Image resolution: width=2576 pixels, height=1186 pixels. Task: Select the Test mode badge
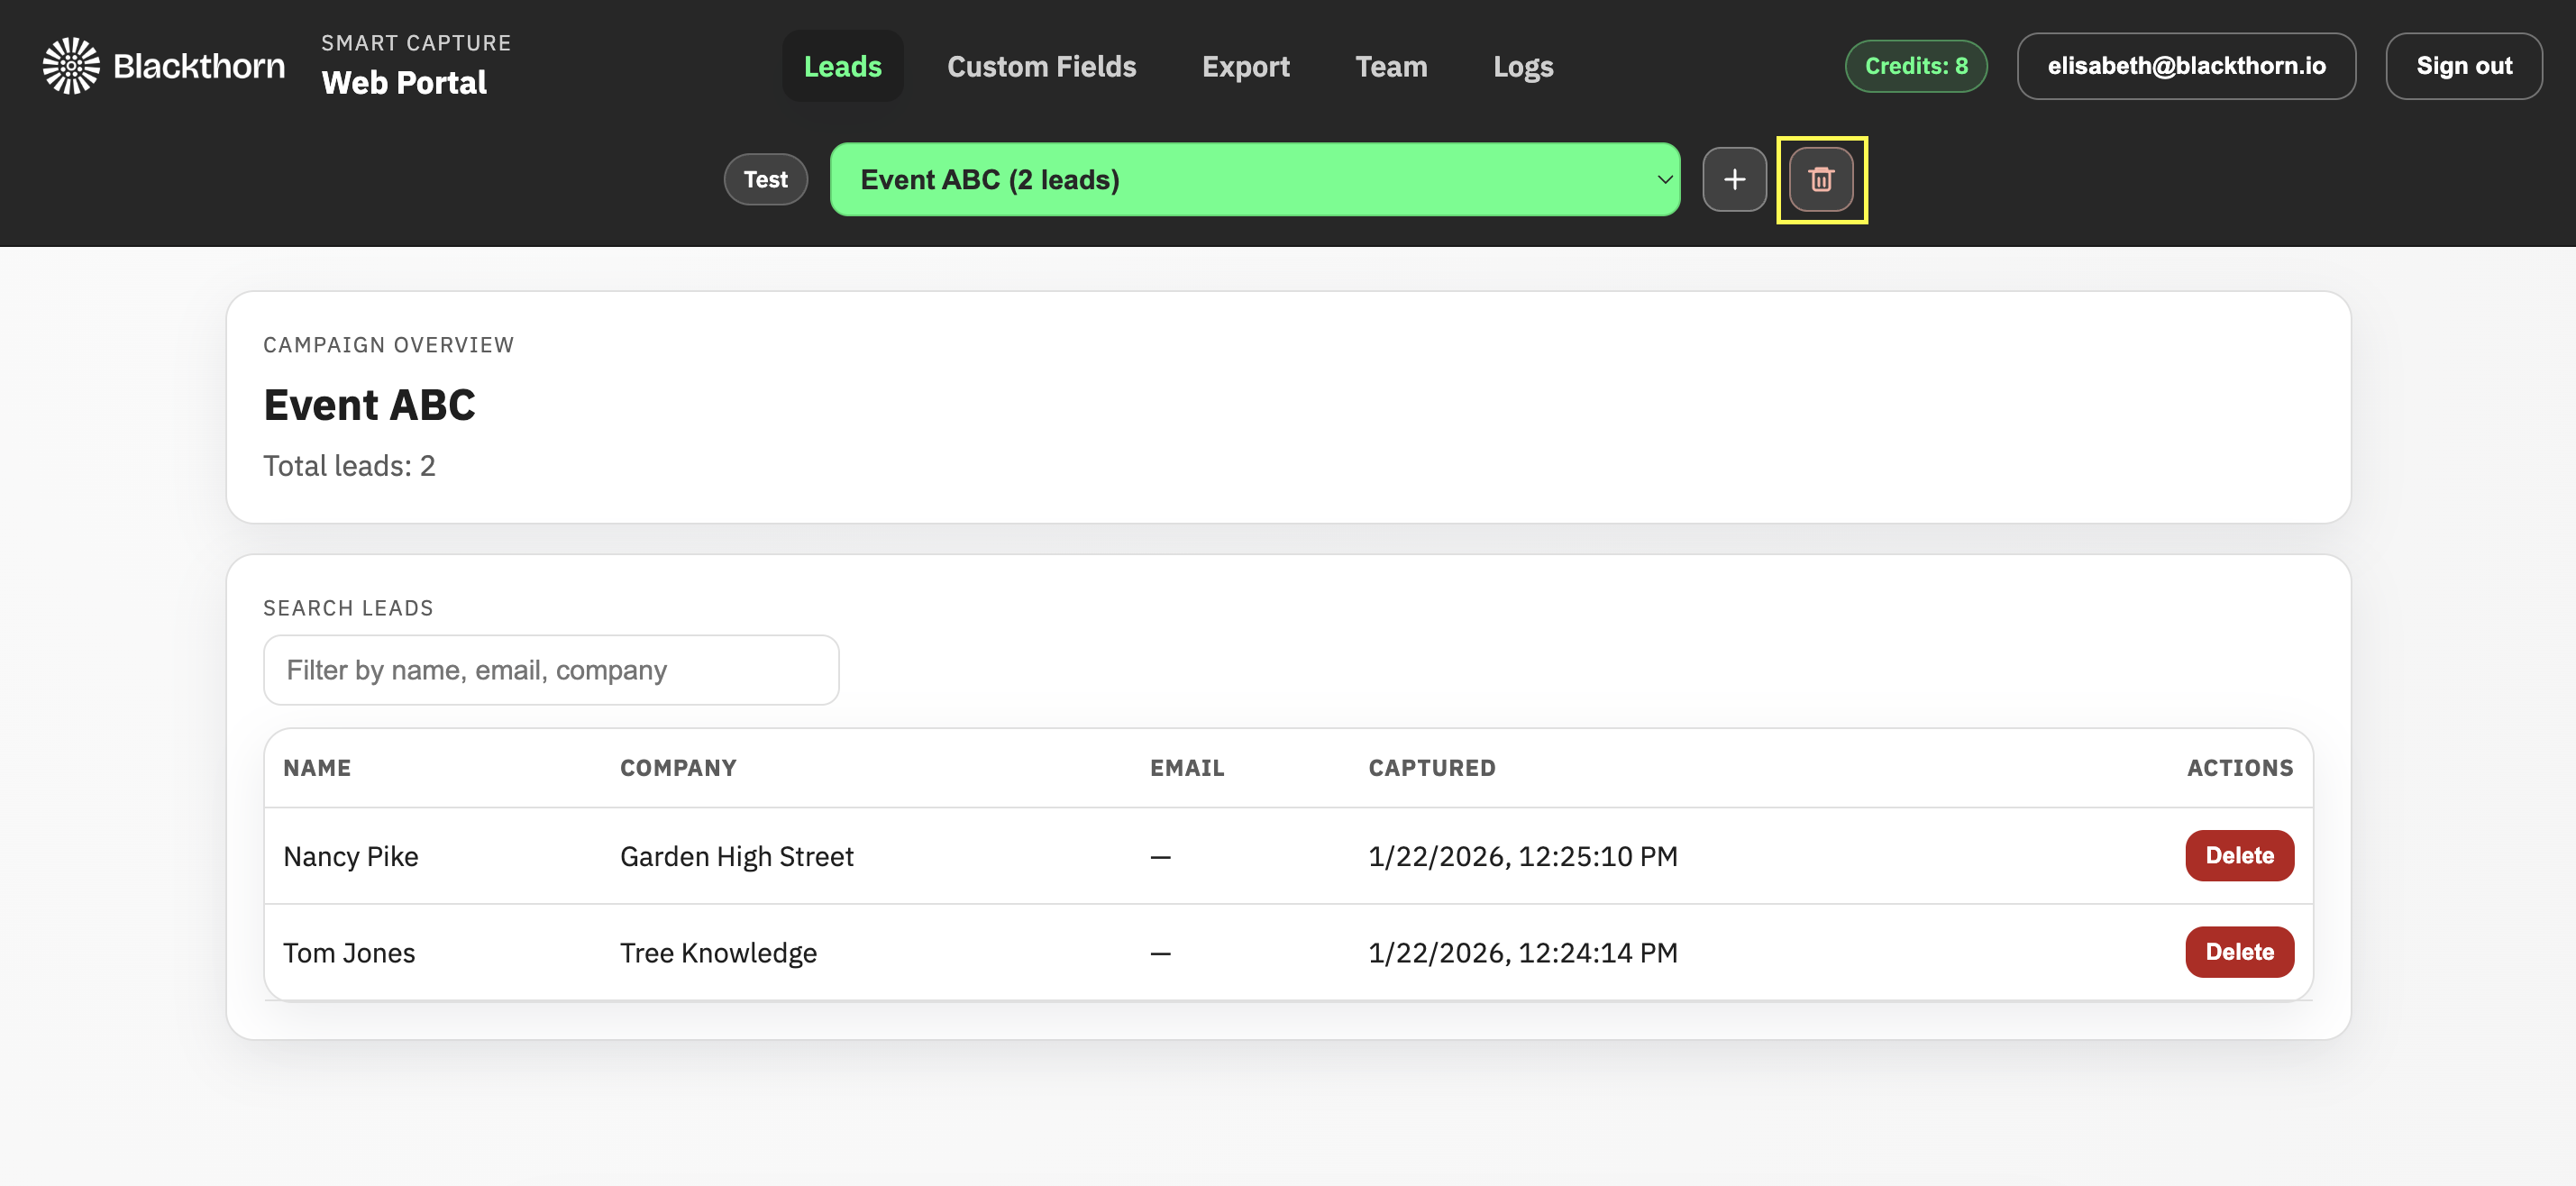coord(765,179)
